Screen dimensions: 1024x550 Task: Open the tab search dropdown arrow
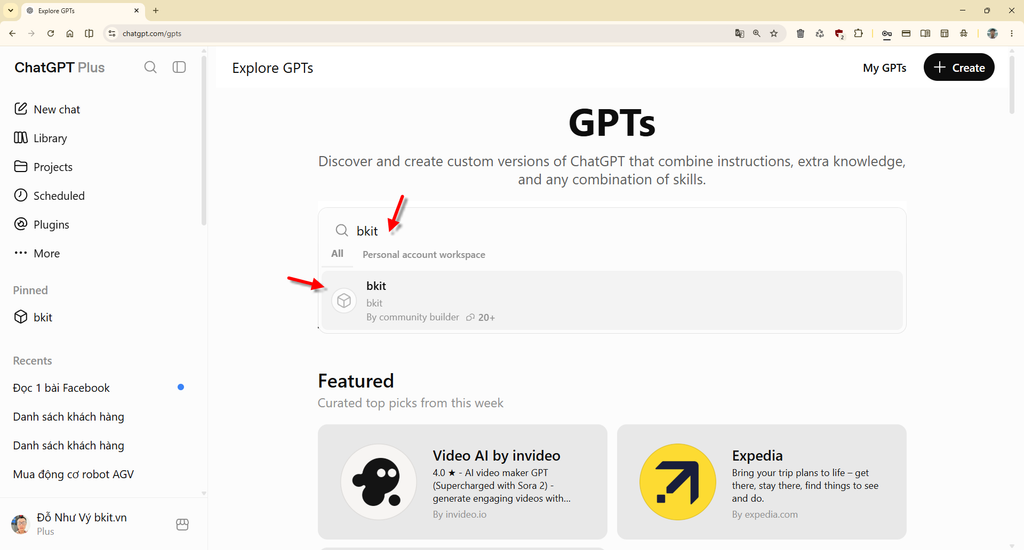tap(10, 10)
